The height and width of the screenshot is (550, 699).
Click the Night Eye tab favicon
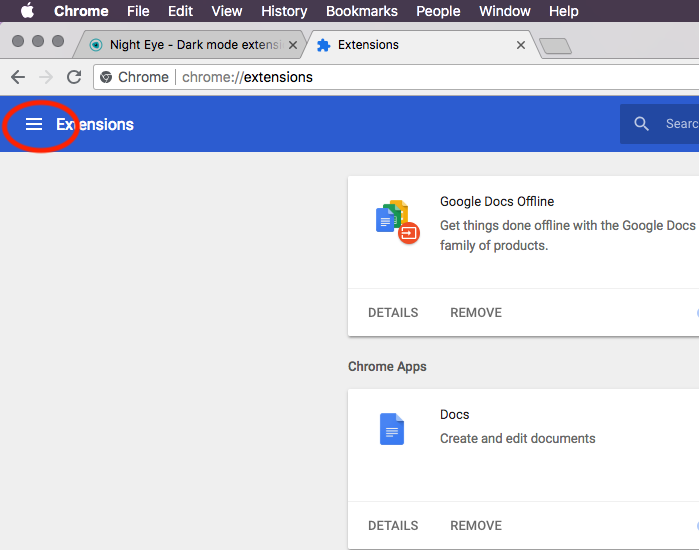[96, 45]
